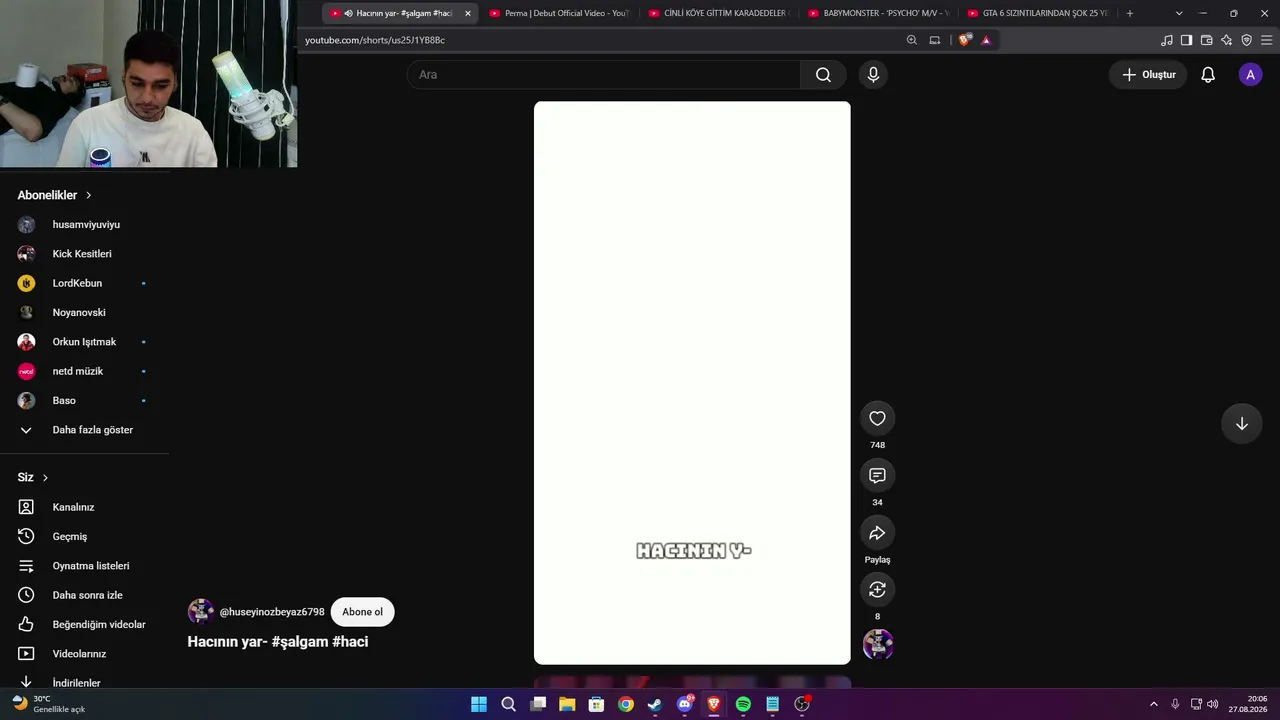Image resolution: width=1280 pixels, height=720 pixels.
Task: Open Orkun Işıtmak channel
Action: pos(85,342)
